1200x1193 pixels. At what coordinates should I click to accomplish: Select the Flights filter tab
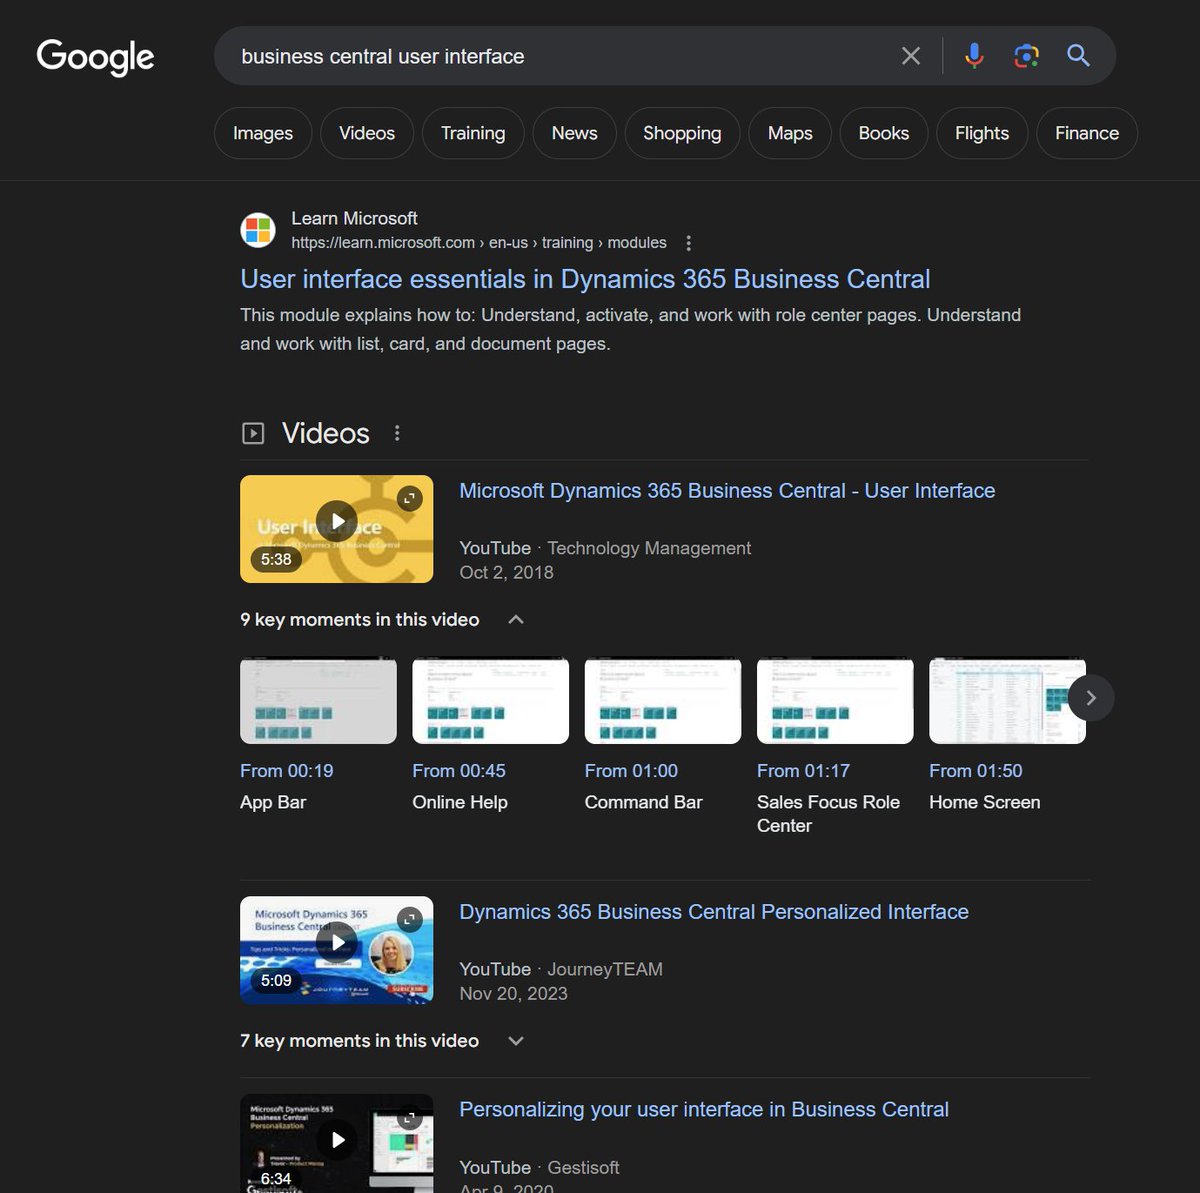pyautogui.click(x=982, y=133)
